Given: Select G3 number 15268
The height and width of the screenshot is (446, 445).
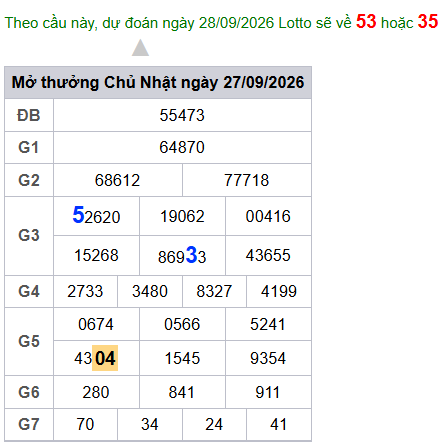Looking at the screenshot, I should click(x=96, y=255).
